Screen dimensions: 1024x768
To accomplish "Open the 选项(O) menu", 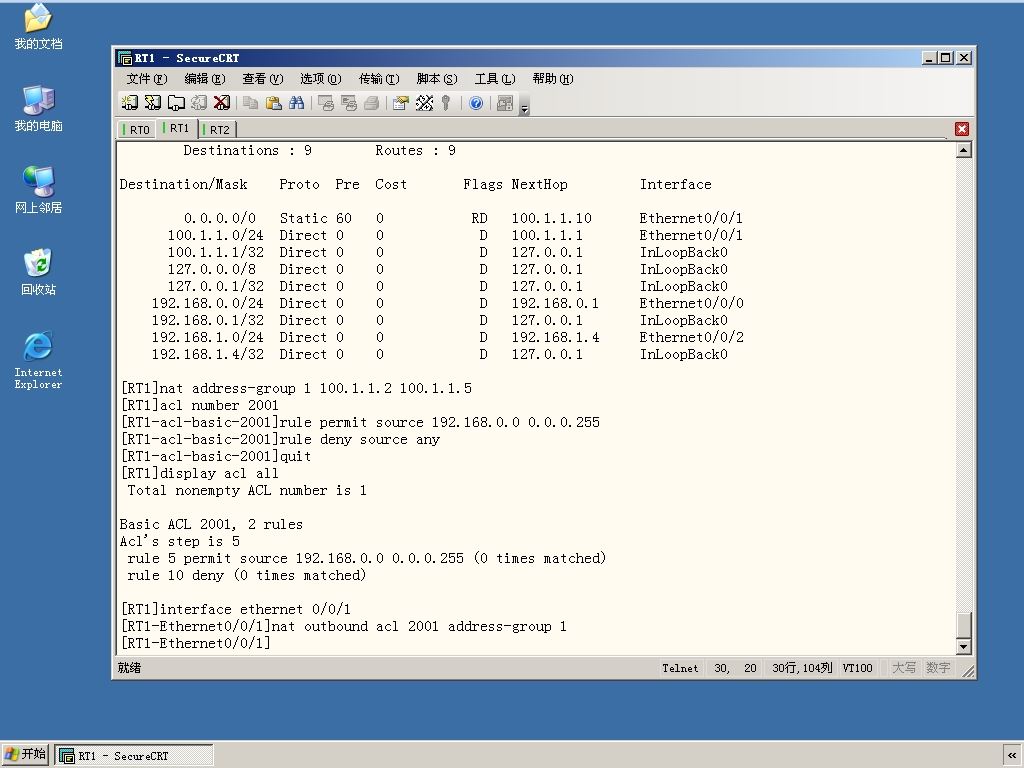I will [321, 79].
